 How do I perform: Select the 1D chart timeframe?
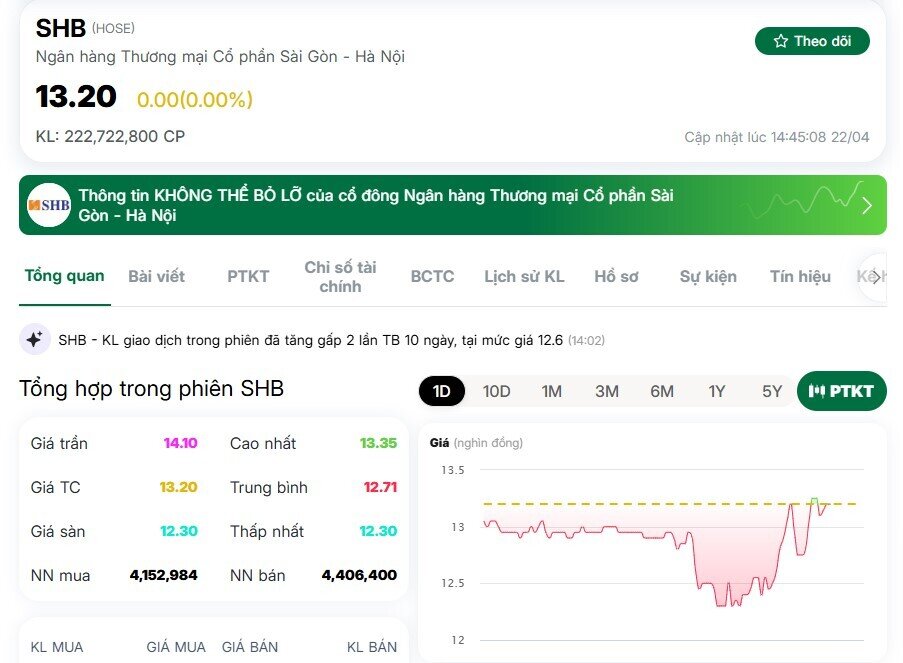point(442,391)
